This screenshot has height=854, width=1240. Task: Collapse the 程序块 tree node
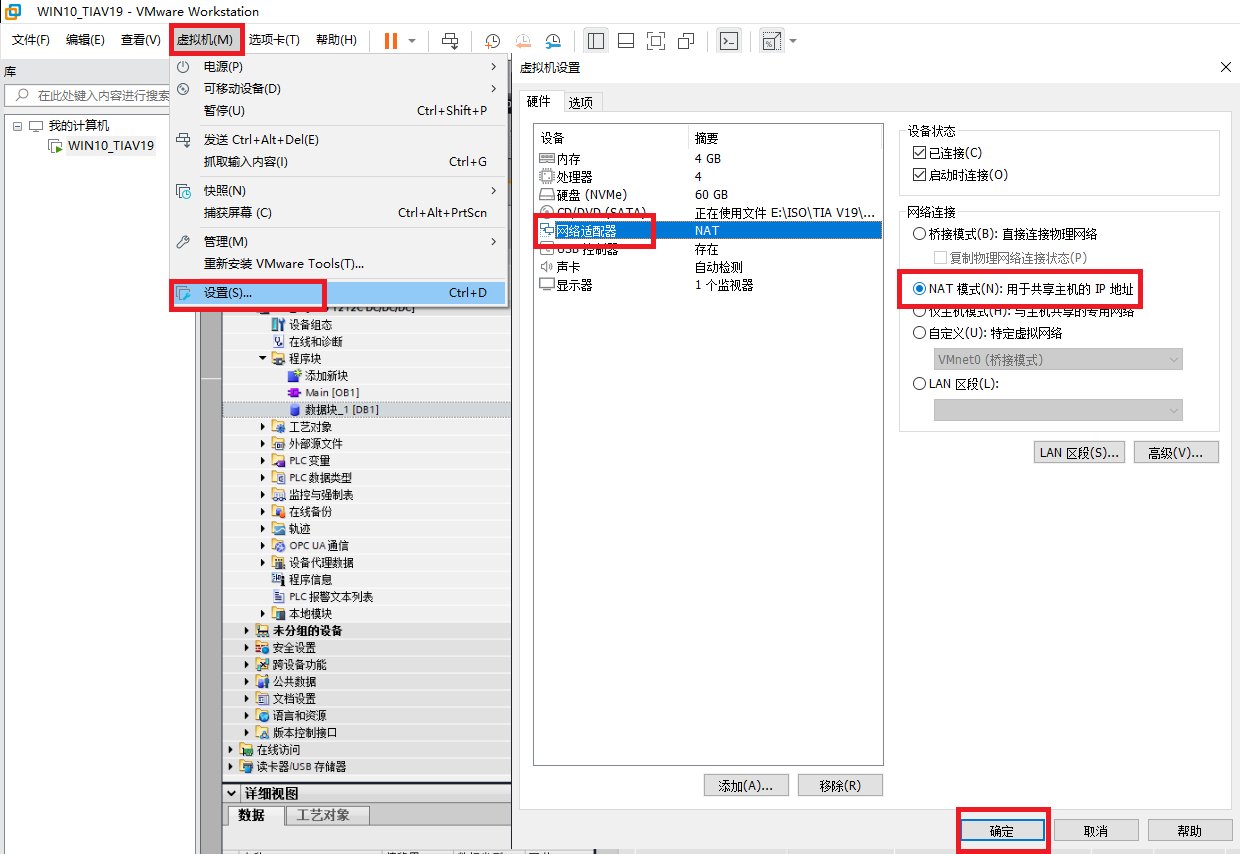coord(264,359)
